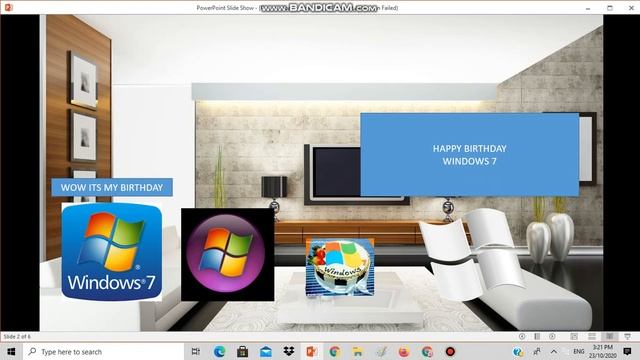Click the WOW ITS MY BIRTHDAY text box

tap(112, 187)
